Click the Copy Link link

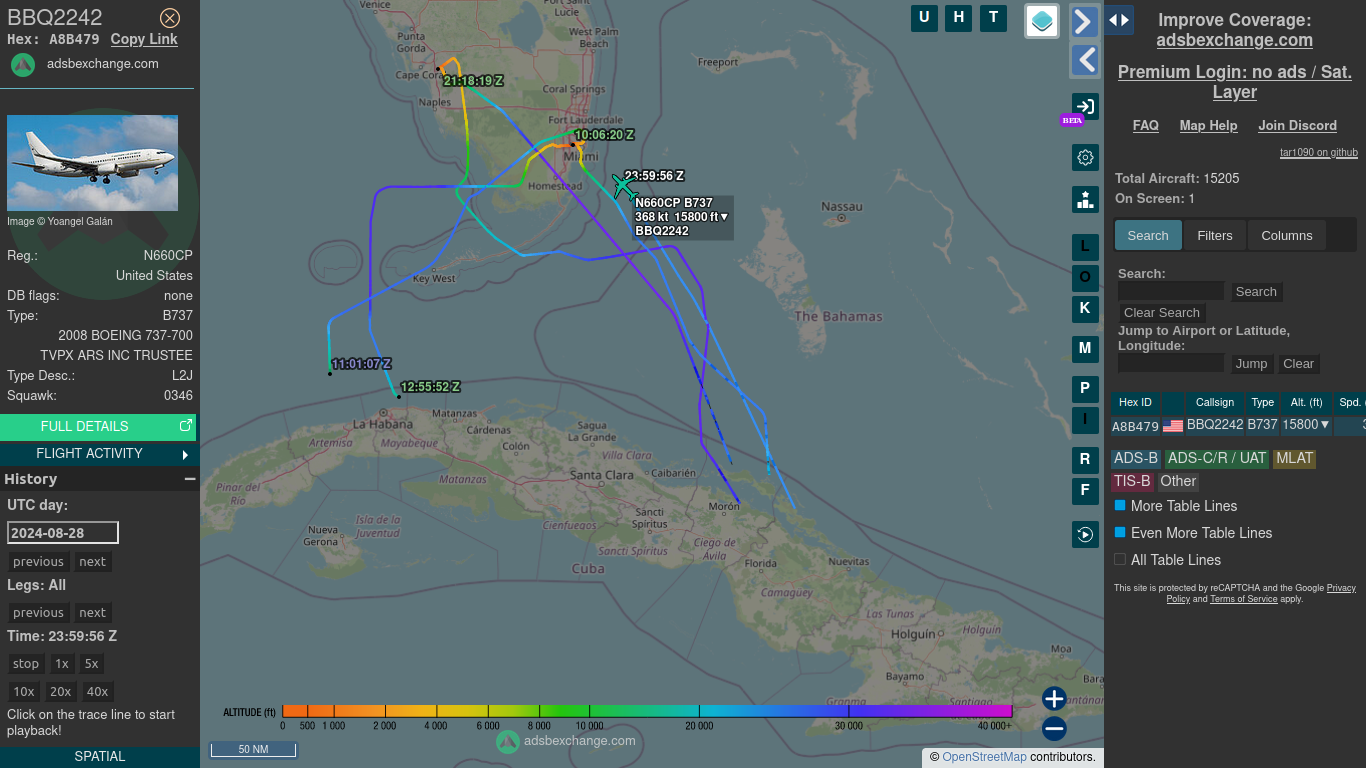click(x=144, y=39)
